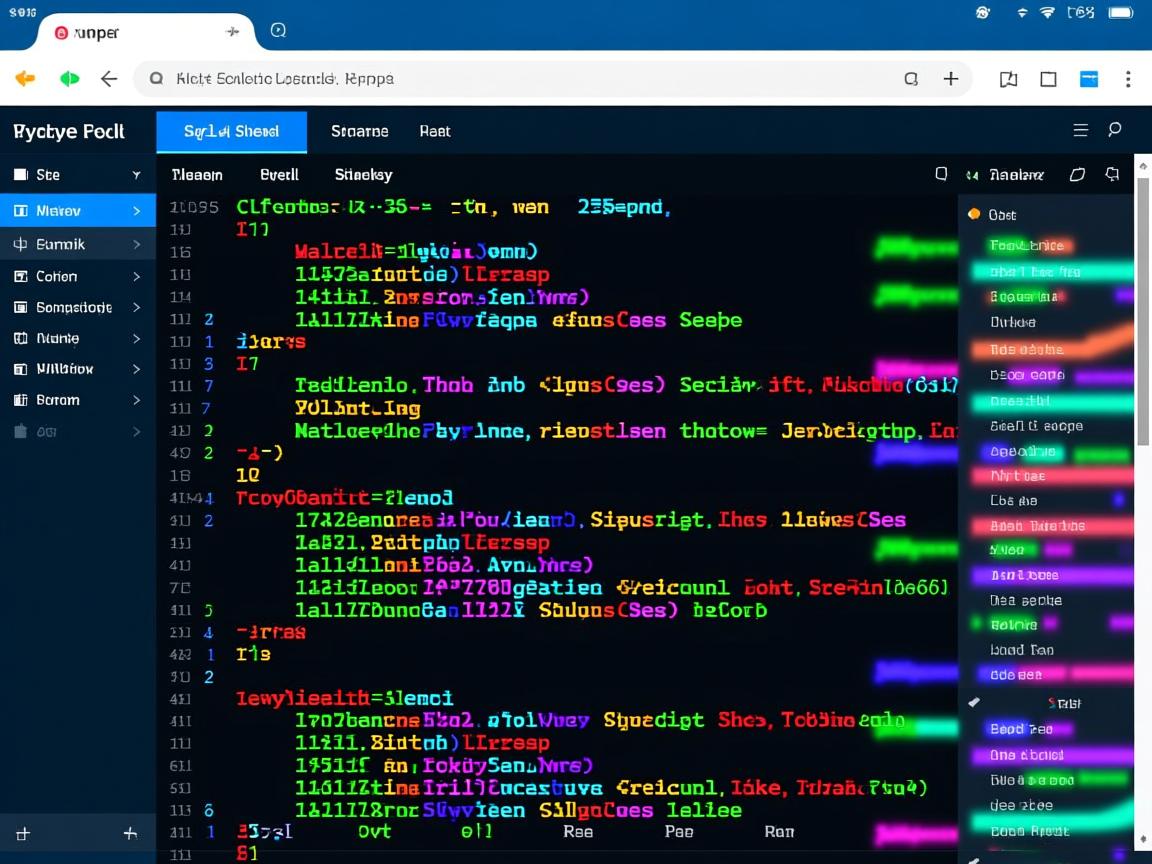Viewport: 1152px width, 864px height.
Task: Click the hamburger menu icon in app header
Action: click(1080, 130)
